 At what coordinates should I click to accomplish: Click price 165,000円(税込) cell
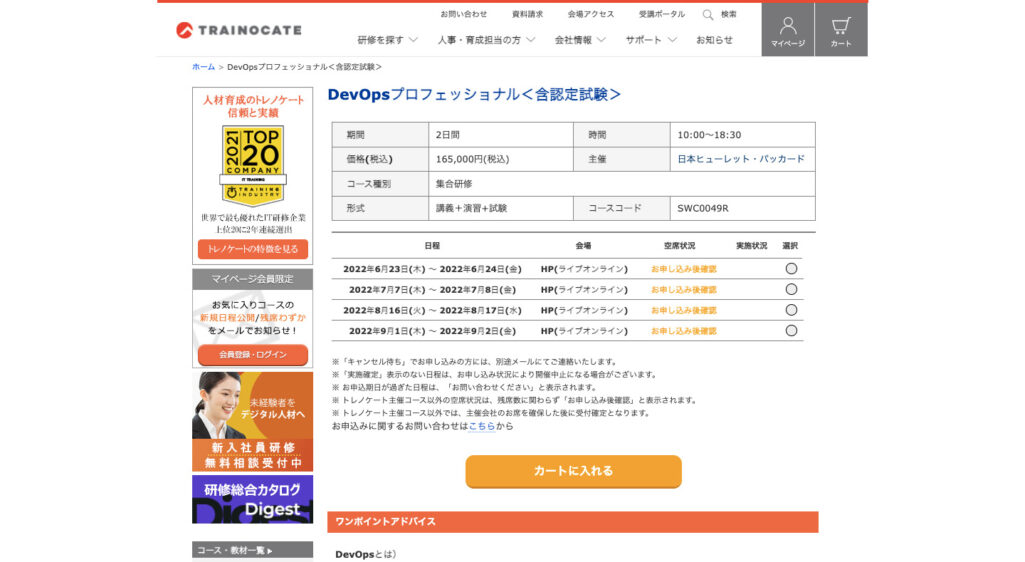(501, 159)
